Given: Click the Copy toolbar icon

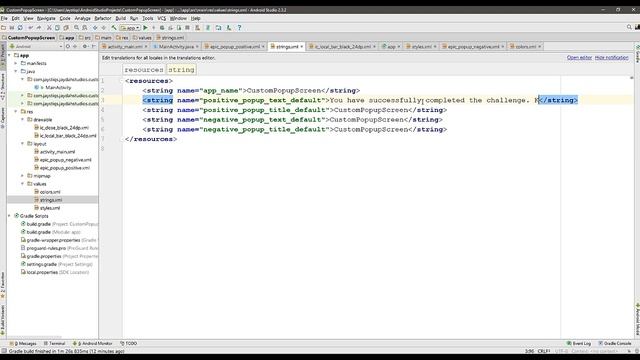Looking at the screenshot, I should [x=58, y=28].
